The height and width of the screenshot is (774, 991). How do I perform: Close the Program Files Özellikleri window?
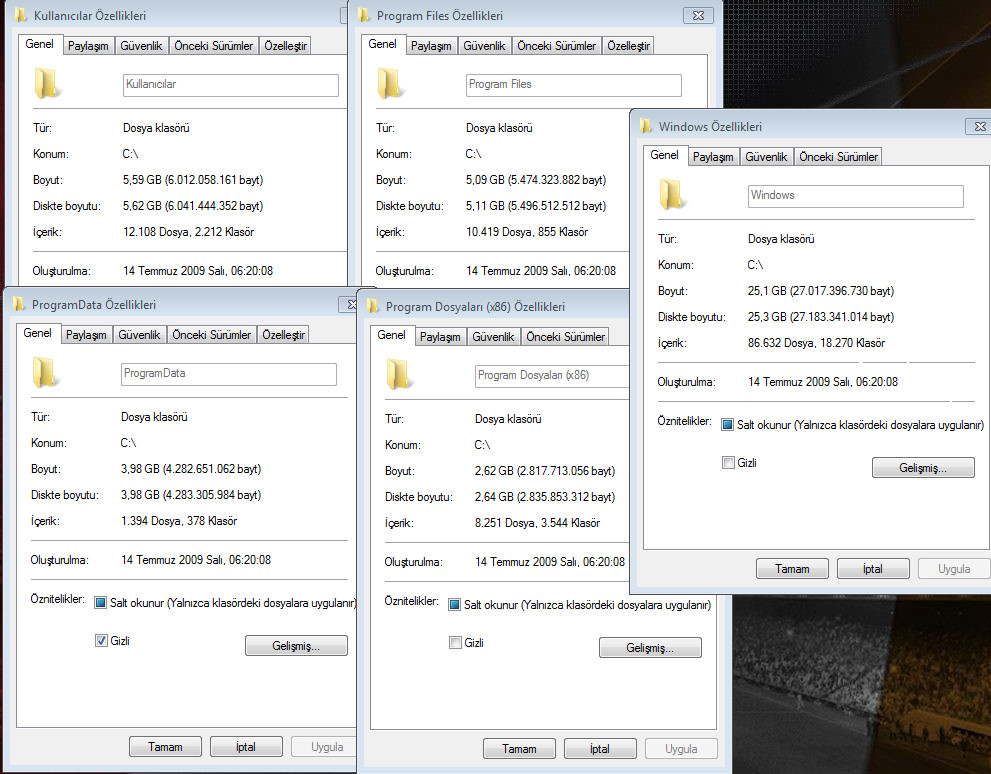pyautogui.click(x=698, y=15)
